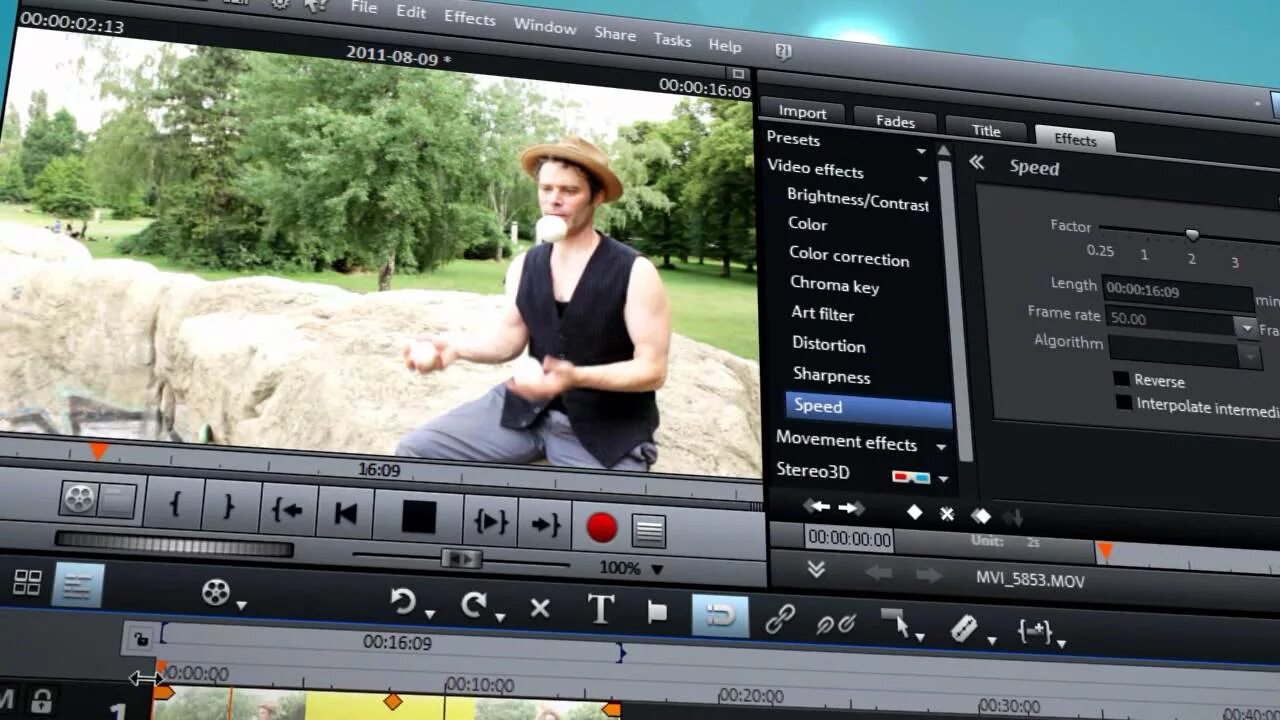Ungroup objects with the broken link icon
This screenshot has height=720, width=1280.
coord(835,623)
